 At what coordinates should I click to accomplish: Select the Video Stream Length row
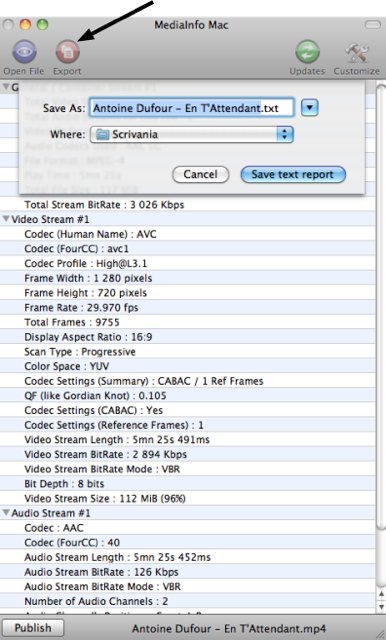[x=187, y=440]
